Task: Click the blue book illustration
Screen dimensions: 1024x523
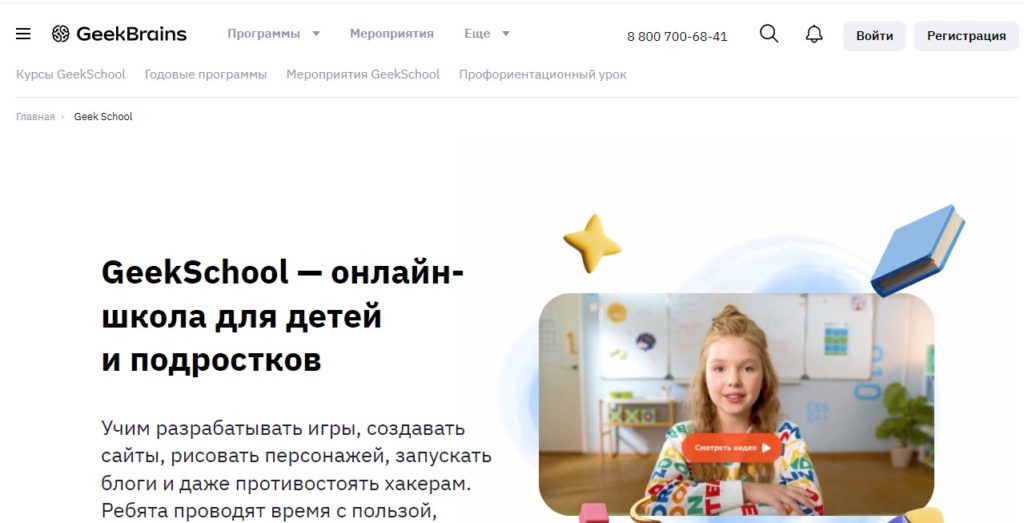Action: [918, 250]
